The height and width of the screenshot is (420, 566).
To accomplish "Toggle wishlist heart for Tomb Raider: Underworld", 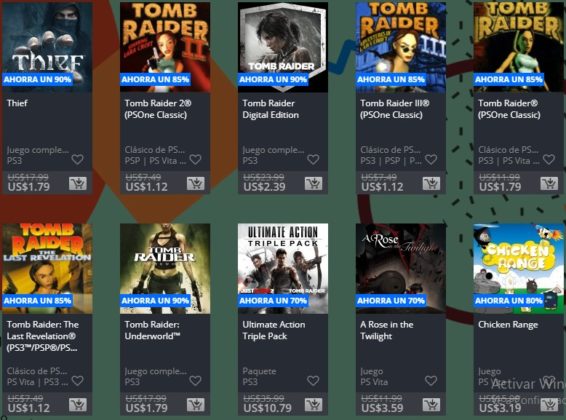I will (x=195, y=380).
